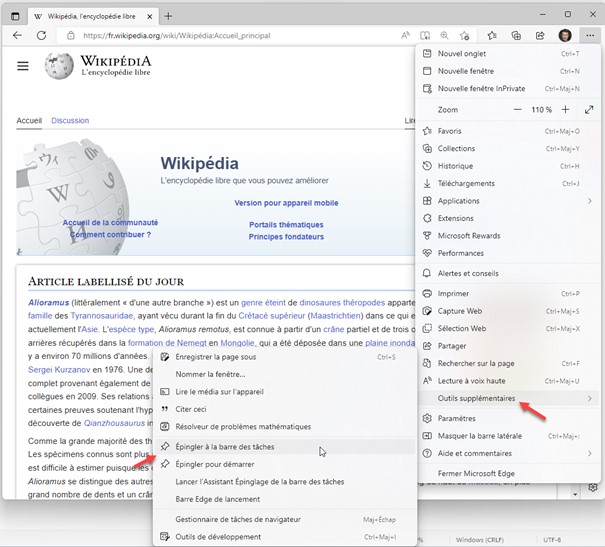This screenshot has height=547, width=605.
Task: Switch to the Discussion tab
Action: 70,121
